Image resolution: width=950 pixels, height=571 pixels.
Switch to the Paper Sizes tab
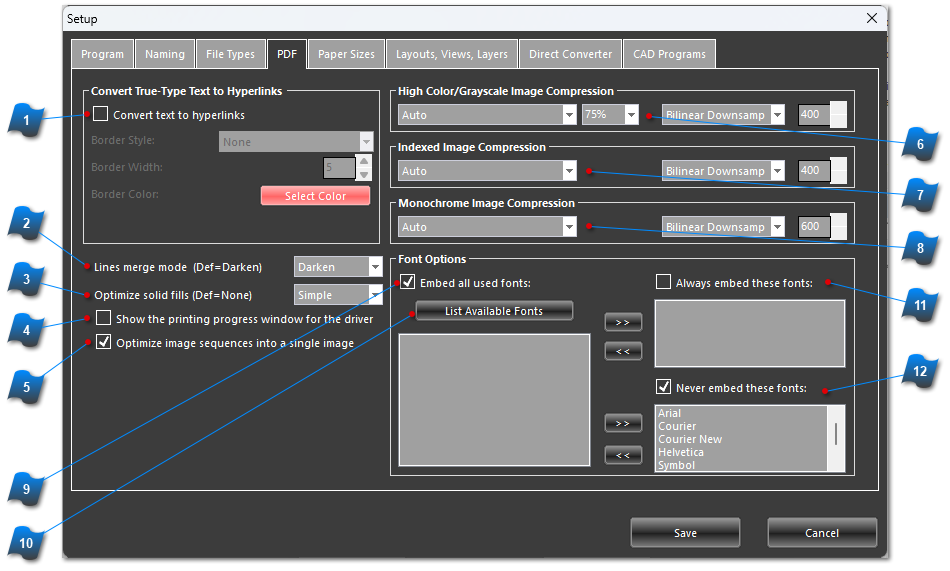[346, 54]
